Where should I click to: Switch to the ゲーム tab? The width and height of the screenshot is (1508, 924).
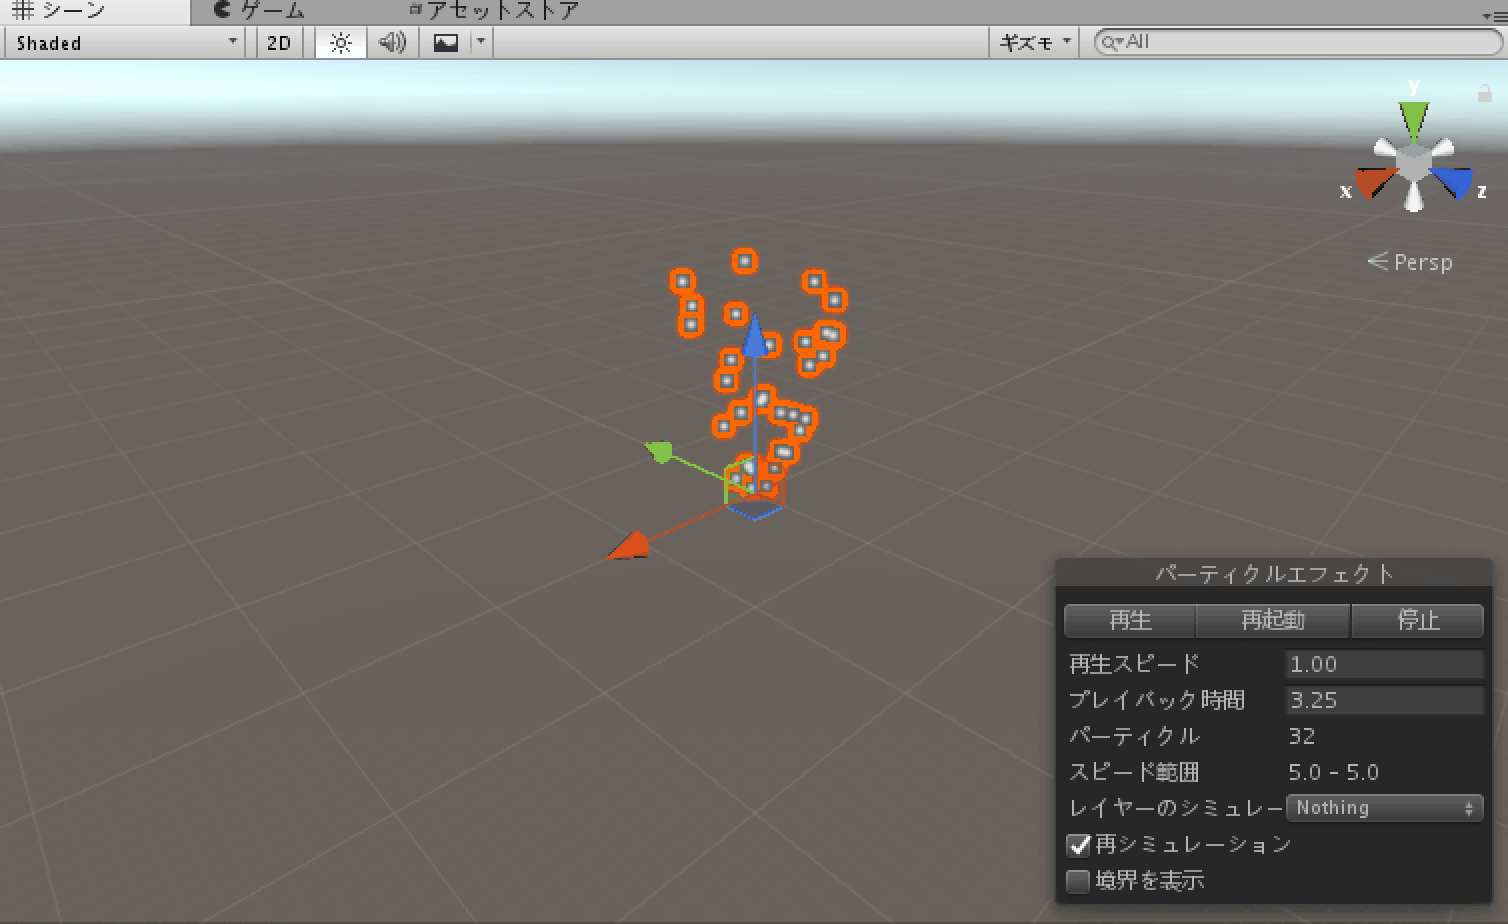pos(260,11)
